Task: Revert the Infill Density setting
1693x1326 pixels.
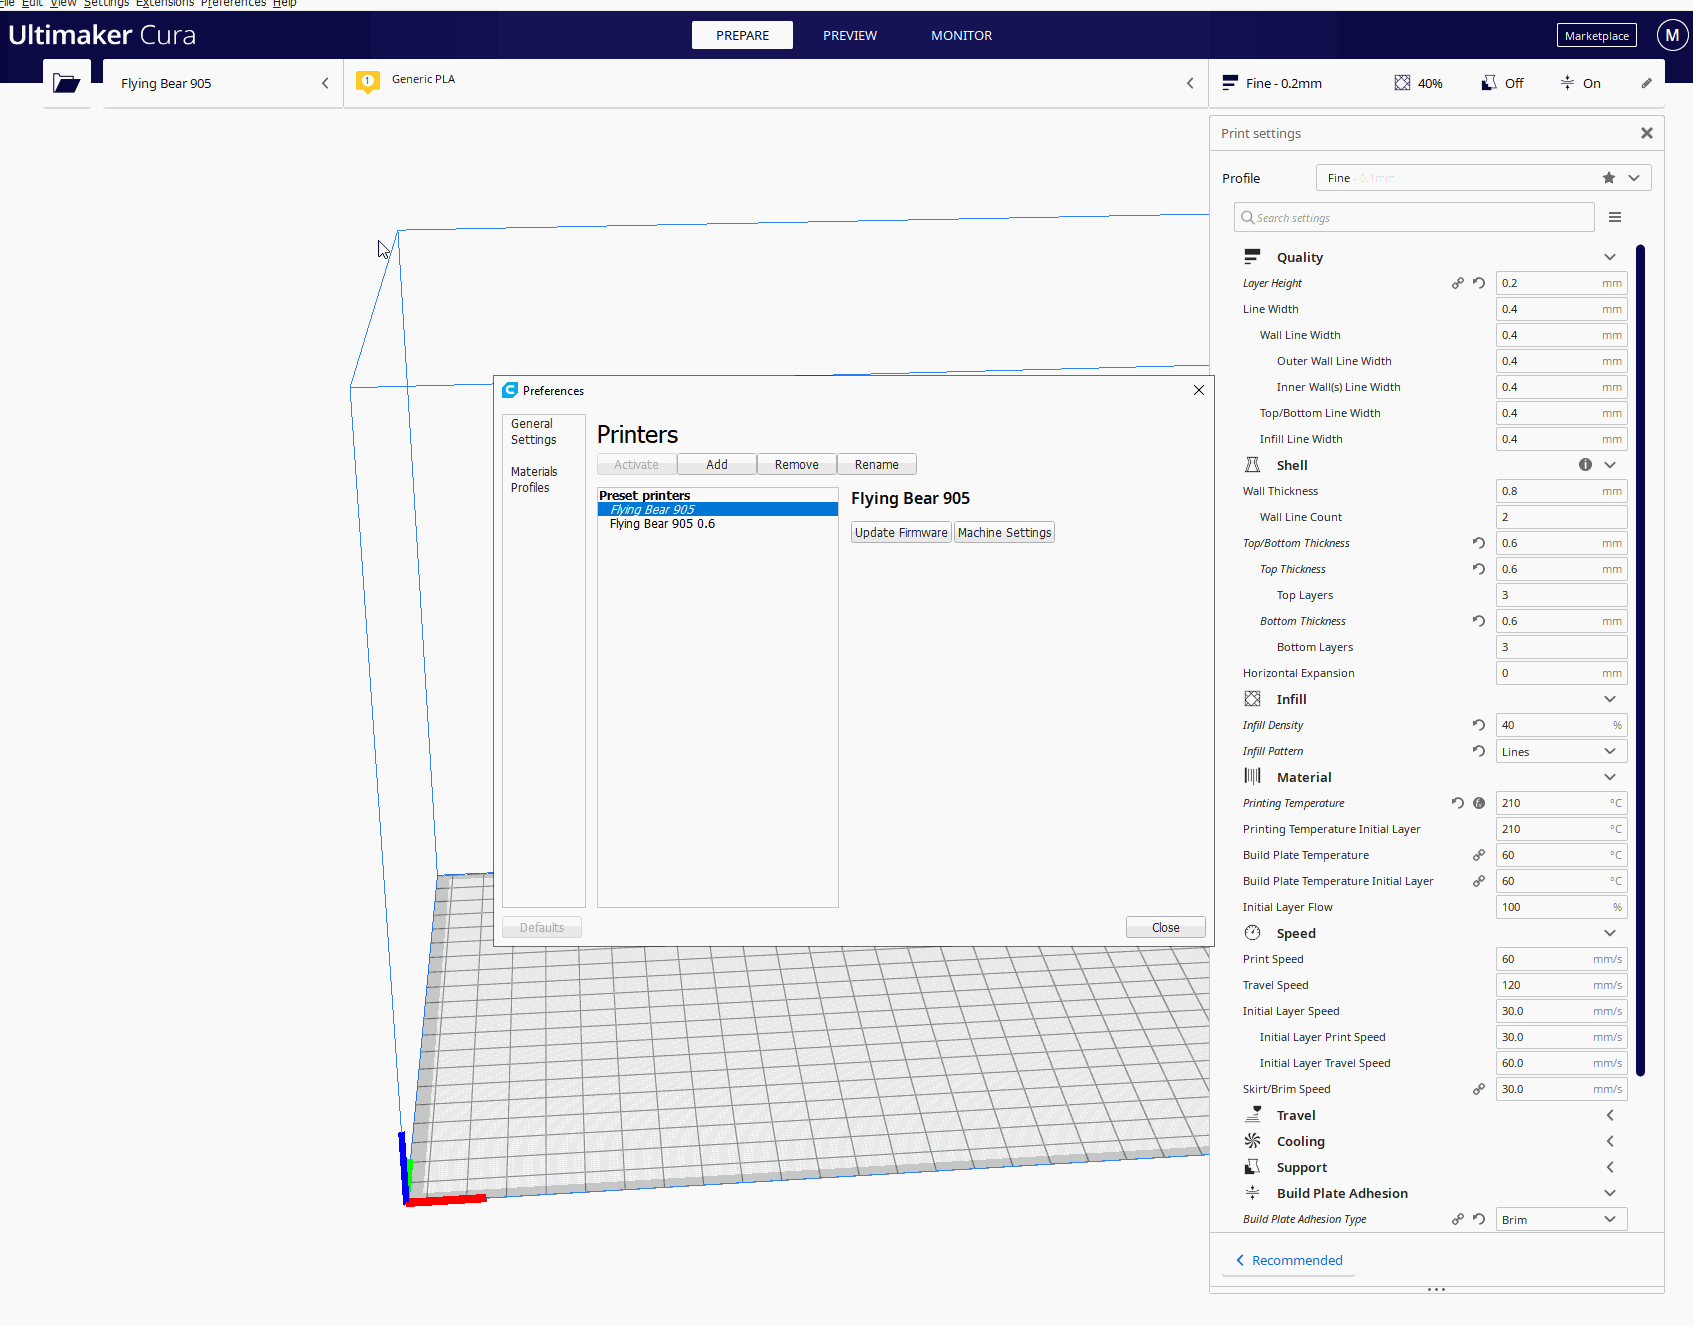Action: click(1478, 725)
